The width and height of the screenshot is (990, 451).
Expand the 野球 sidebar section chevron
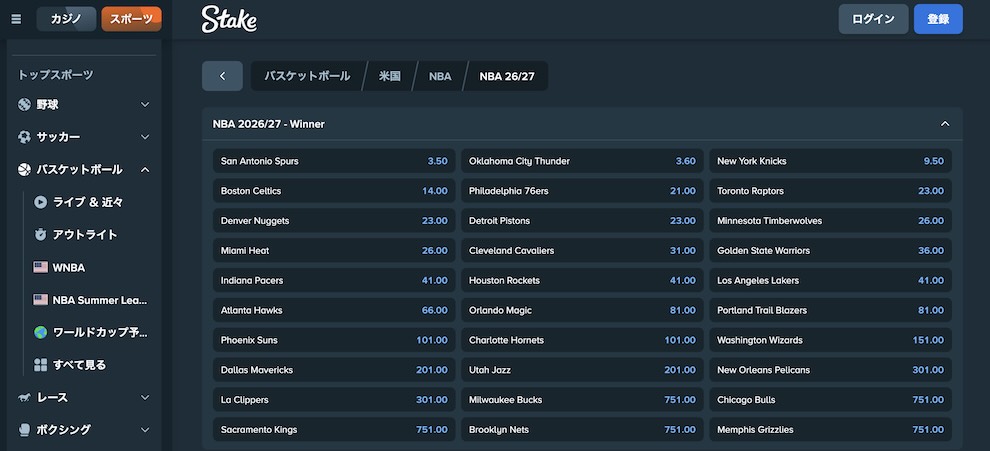tap(145, 104)
